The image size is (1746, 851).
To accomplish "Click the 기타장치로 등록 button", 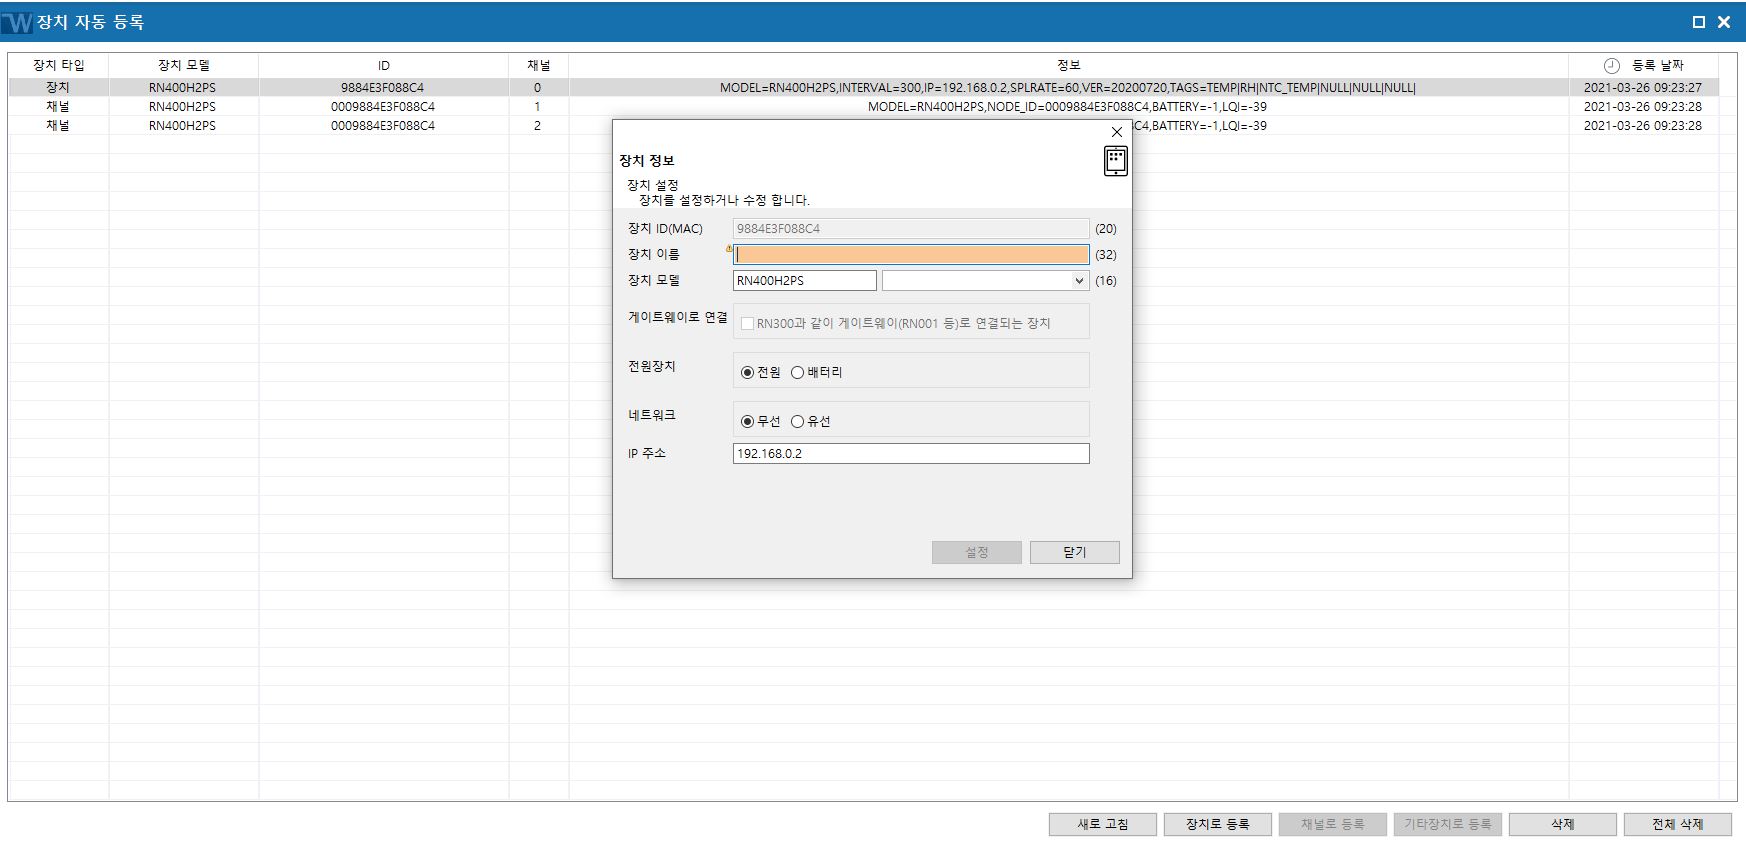I will click(x=1448, y=824).
